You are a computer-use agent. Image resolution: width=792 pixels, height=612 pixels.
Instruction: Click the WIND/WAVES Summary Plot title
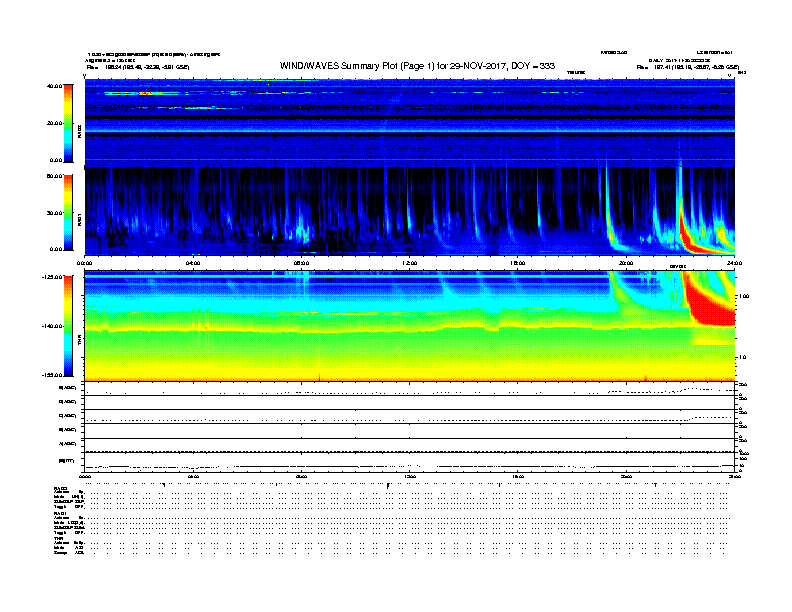[x=417, y=66]
